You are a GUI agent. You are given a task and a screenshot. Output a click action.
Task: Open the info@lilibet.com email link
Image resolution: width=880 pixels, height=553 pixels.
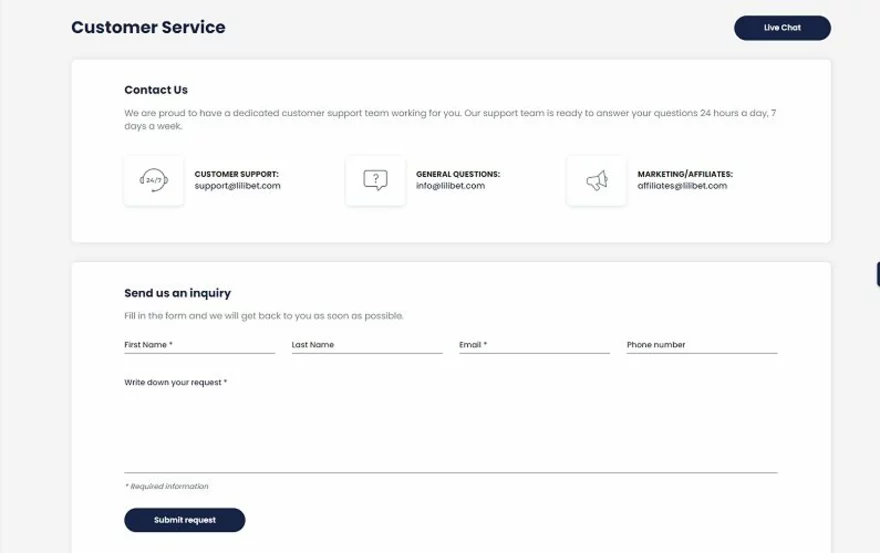(450, 186)
